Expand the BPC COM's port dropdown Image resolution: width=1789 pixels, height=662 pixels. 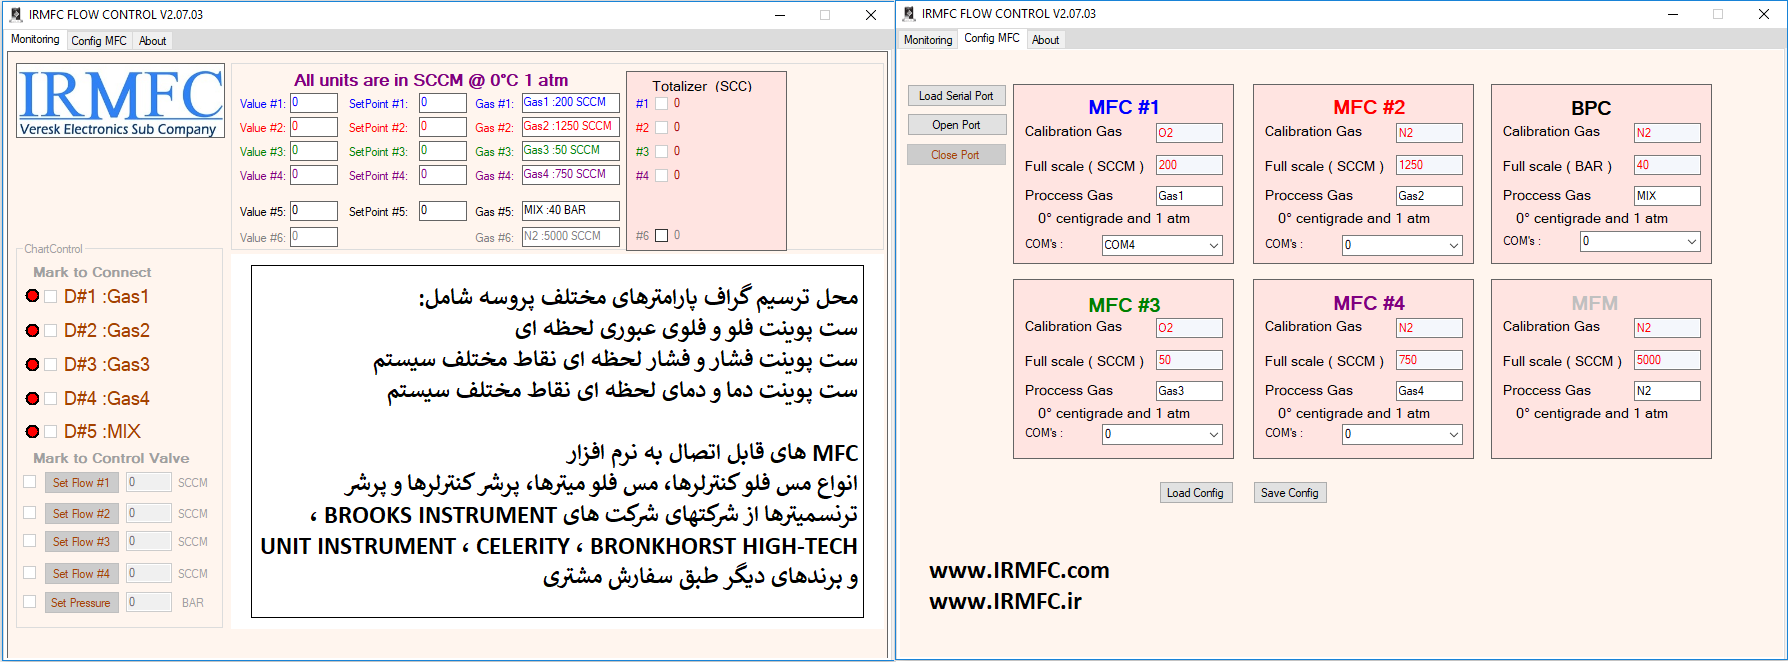pyautogui.click(x=1640, y=241)
